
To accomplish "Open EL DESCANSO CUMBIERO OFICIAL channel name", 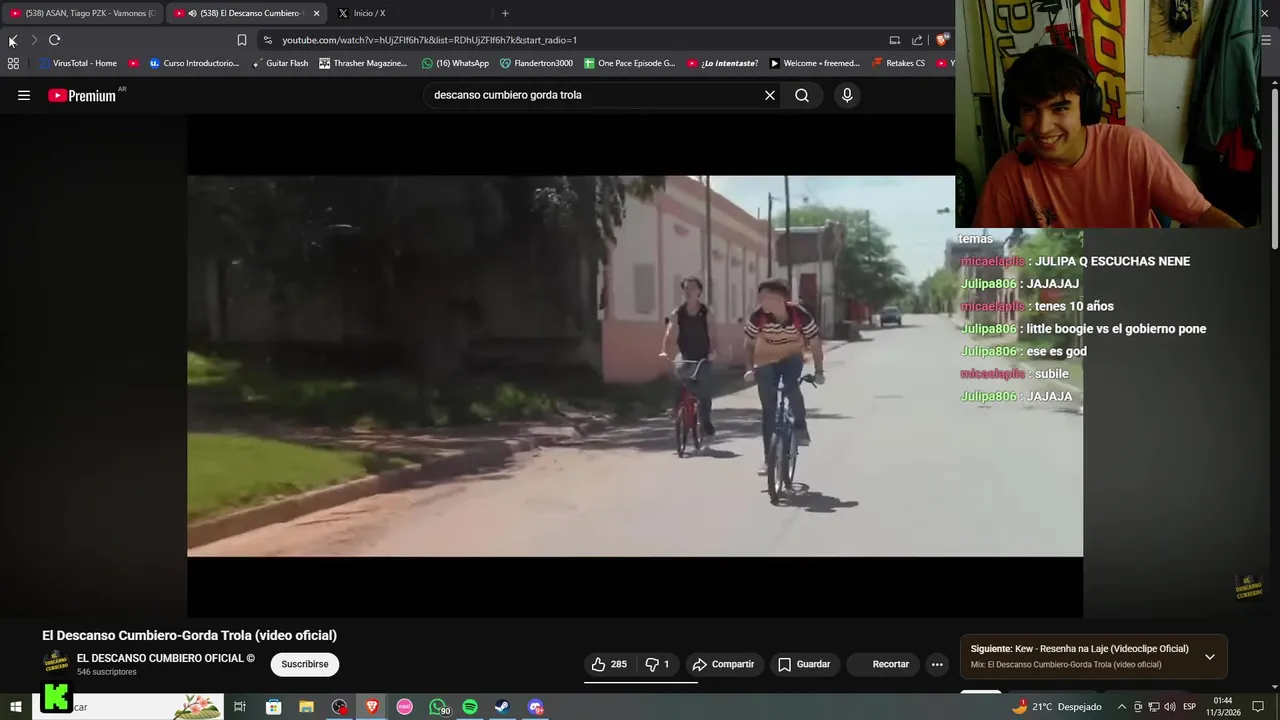I will pyautogui.click(x=166, y=658).
